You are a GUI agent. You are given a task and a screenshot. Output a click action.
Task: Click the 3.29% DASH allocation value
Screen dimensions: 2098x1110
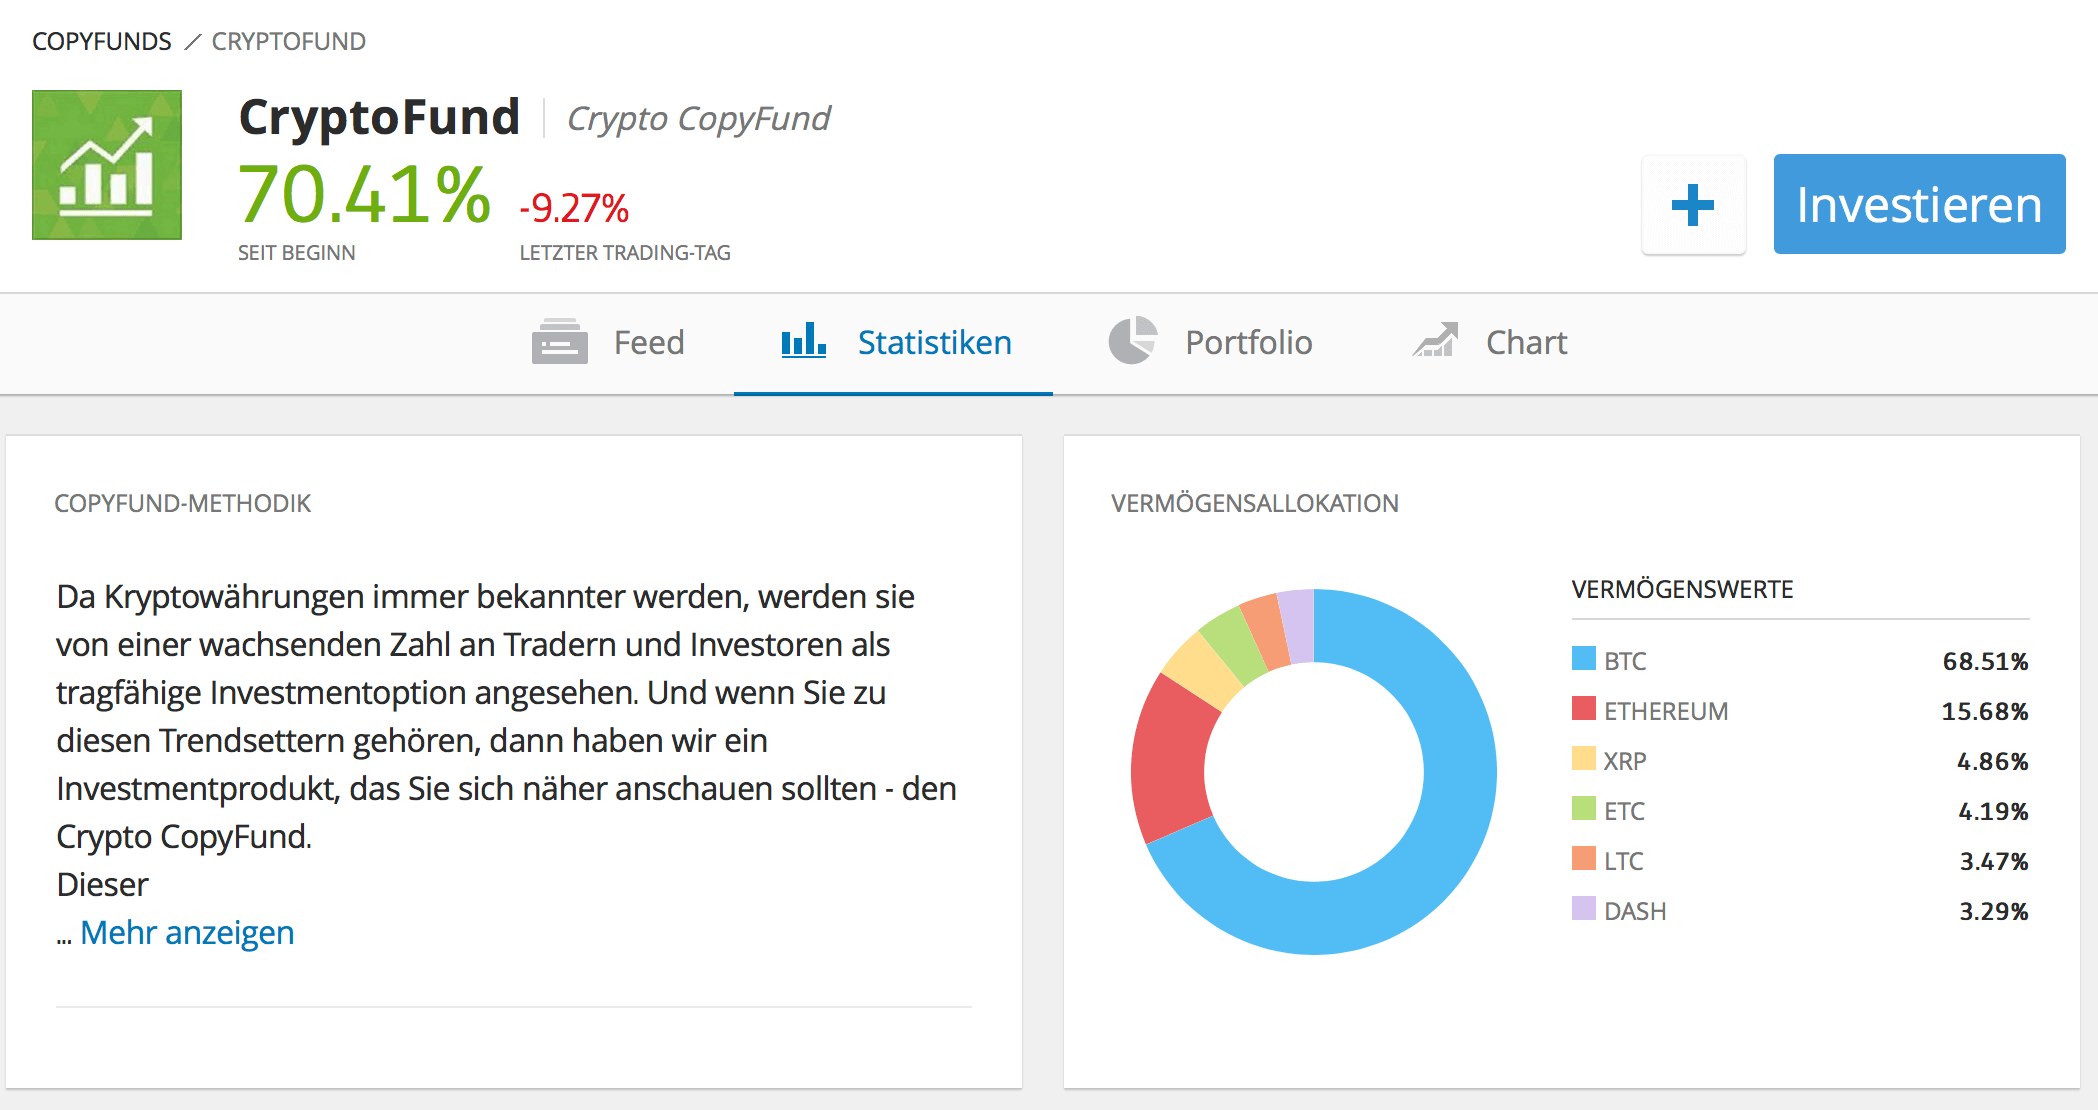point(1994,911)
